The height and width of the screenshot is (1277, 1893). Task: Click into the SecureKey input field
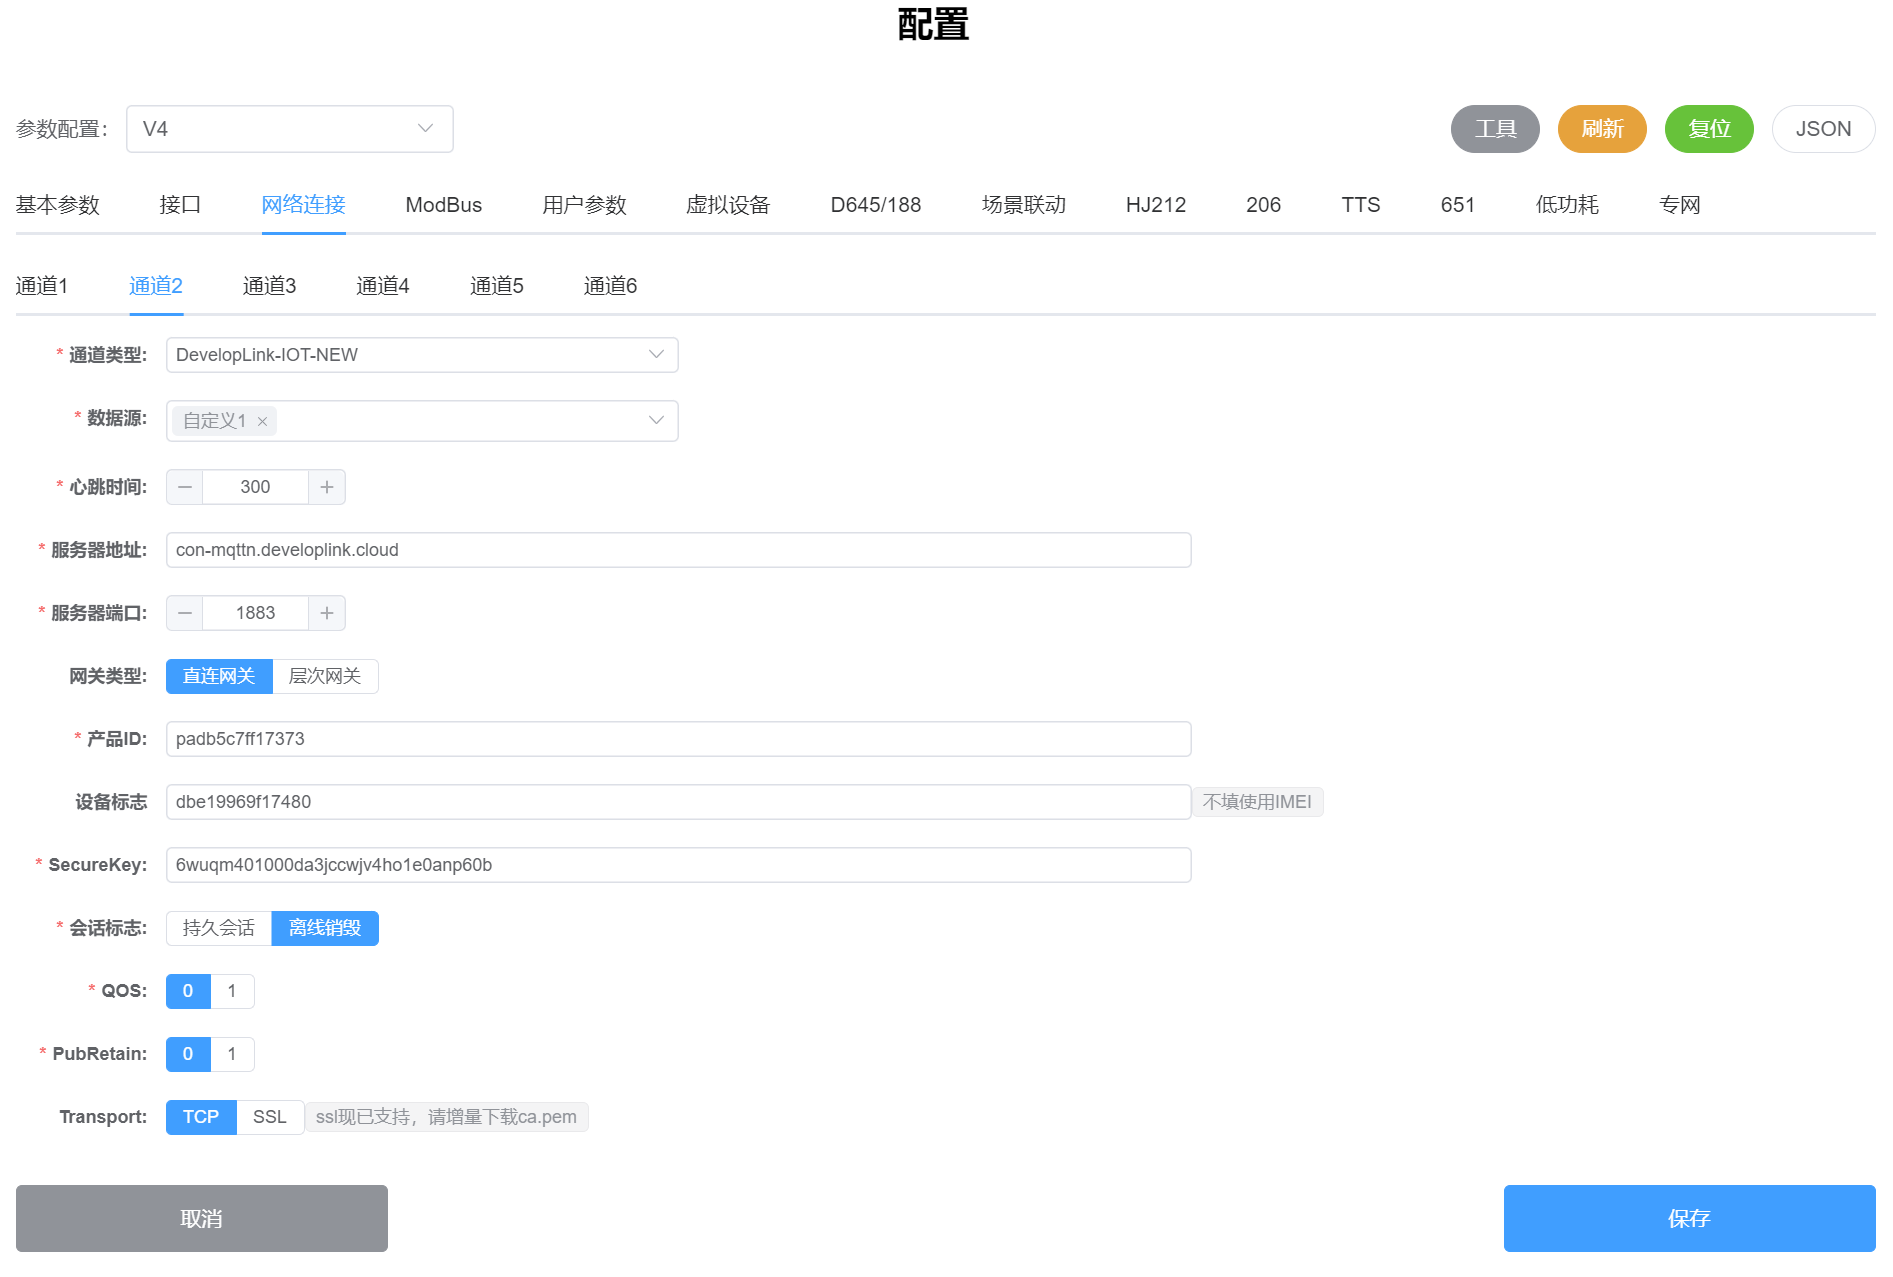tap(679, 865)
